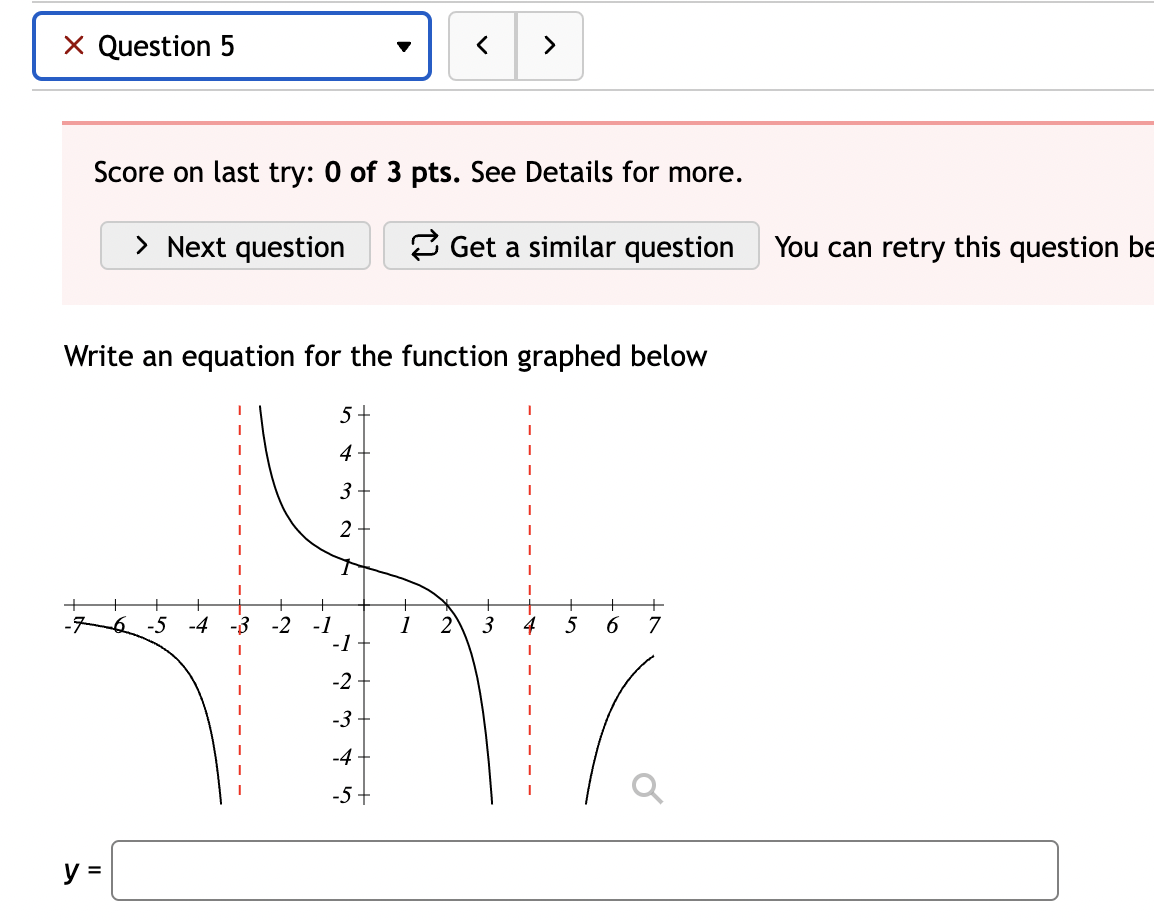Click the right angle bracket navigation icon
Image resolution: width=1154 pixels, height=922 pixels.
tap(549, 45)
